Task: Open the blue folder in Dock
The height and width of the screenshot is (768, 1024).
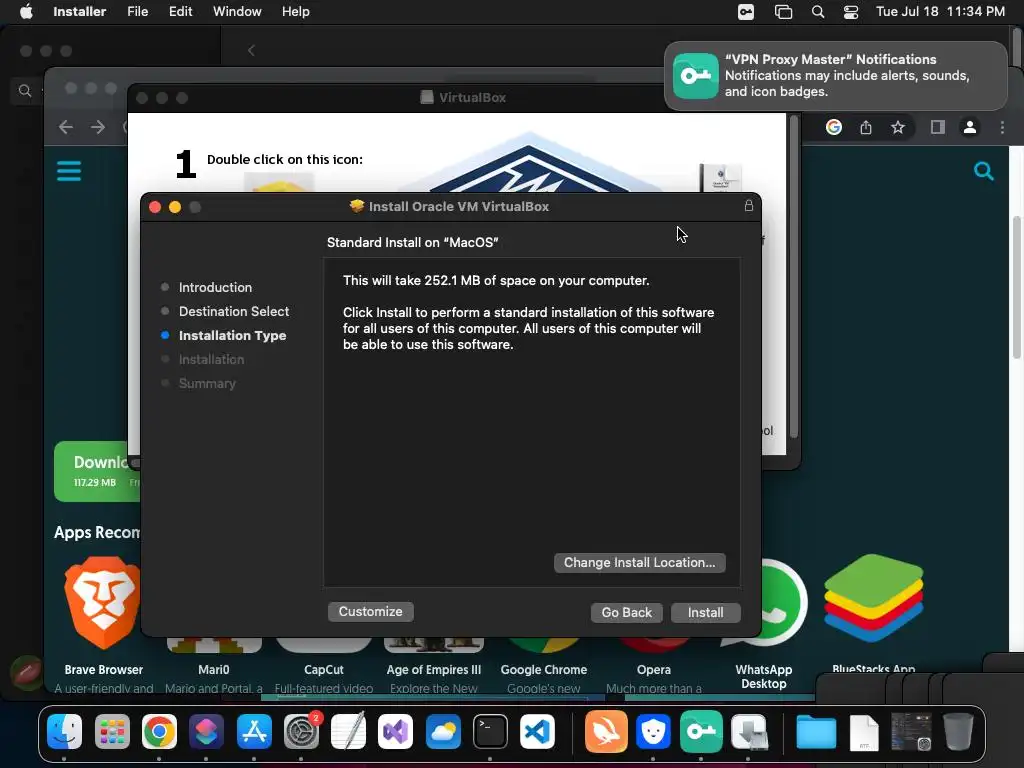Action: 816,731
